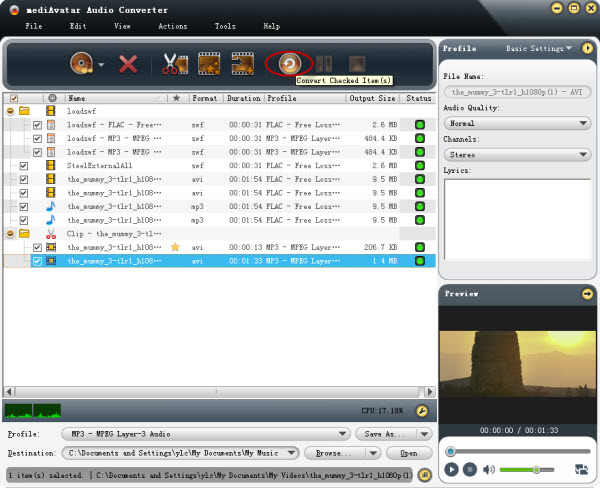
Task: Uncheck the selected 1.4 MB row checkbox
Action: click(x=37, y=261)
